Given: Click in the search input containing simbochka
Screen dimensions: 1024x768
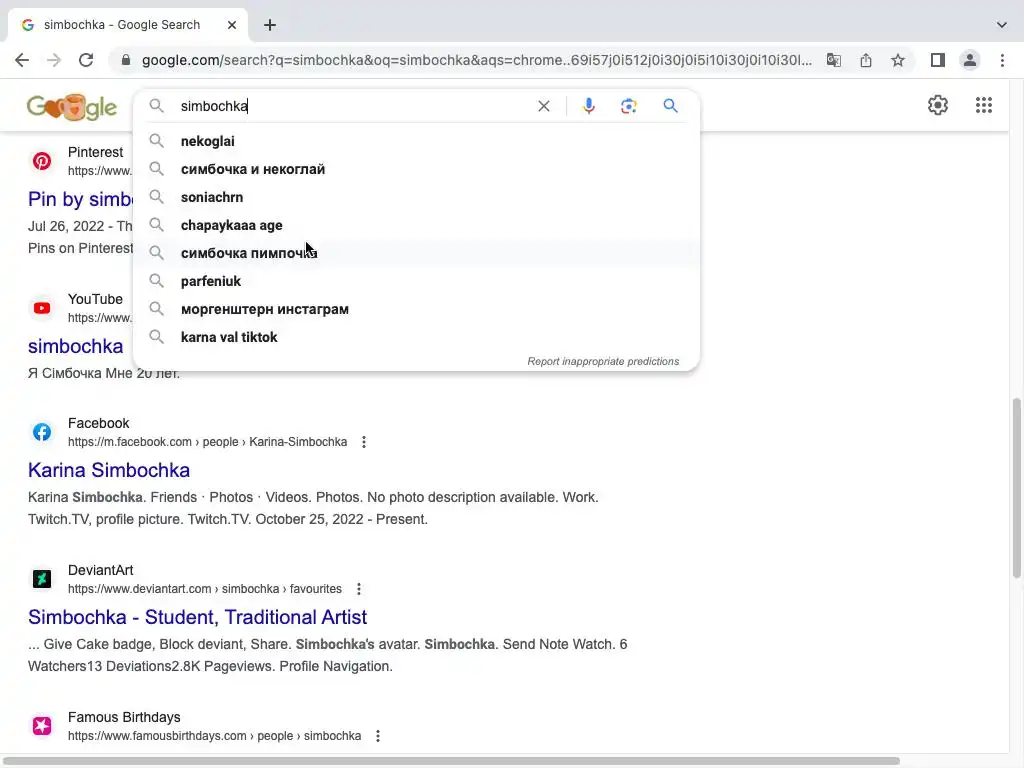Looking at the screenshot, I should (x=353, y=106).
